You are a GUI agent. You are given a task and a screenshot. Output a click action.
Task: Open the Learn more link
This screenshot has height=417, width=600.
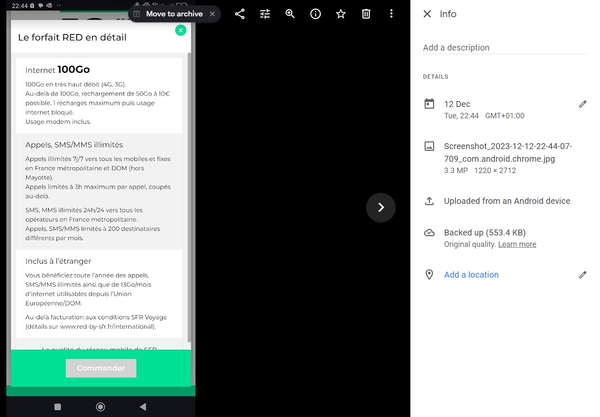(x=517, y=244)
